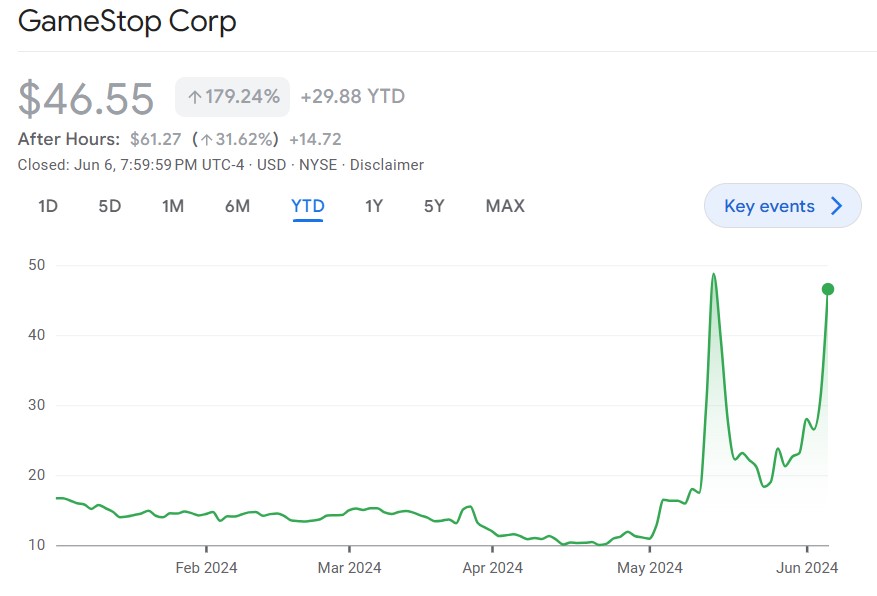Screen dimensions: 877x596
Task: Switch chart to 6M view
Action: click(x=237, y=206)
